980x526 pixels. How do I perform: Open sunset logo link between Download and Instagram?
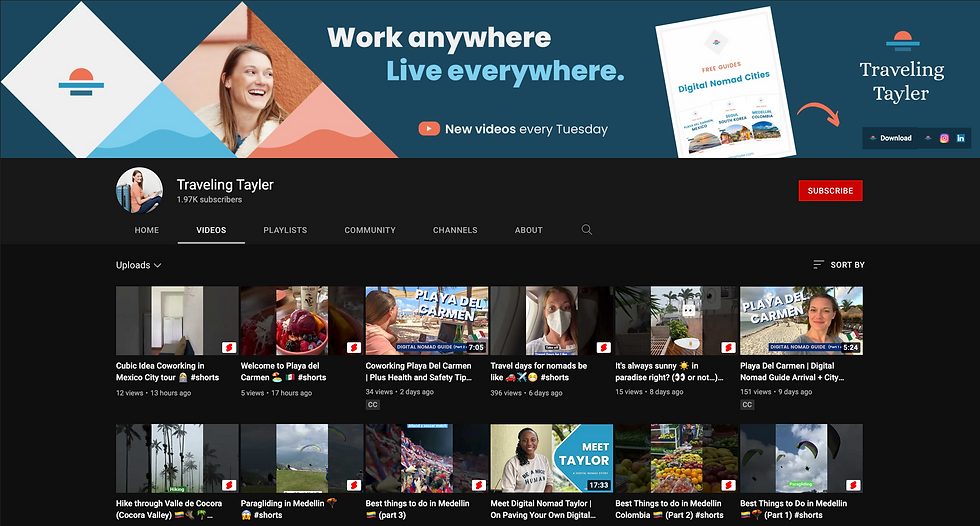928,138
